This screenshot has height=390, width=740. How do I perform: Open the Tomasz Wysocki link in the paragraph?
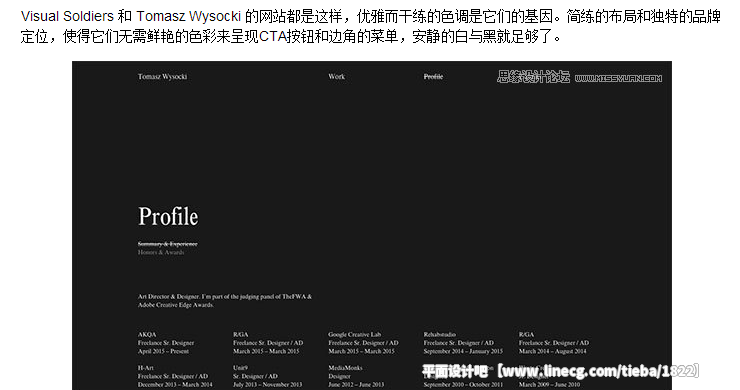click(189, 17)
